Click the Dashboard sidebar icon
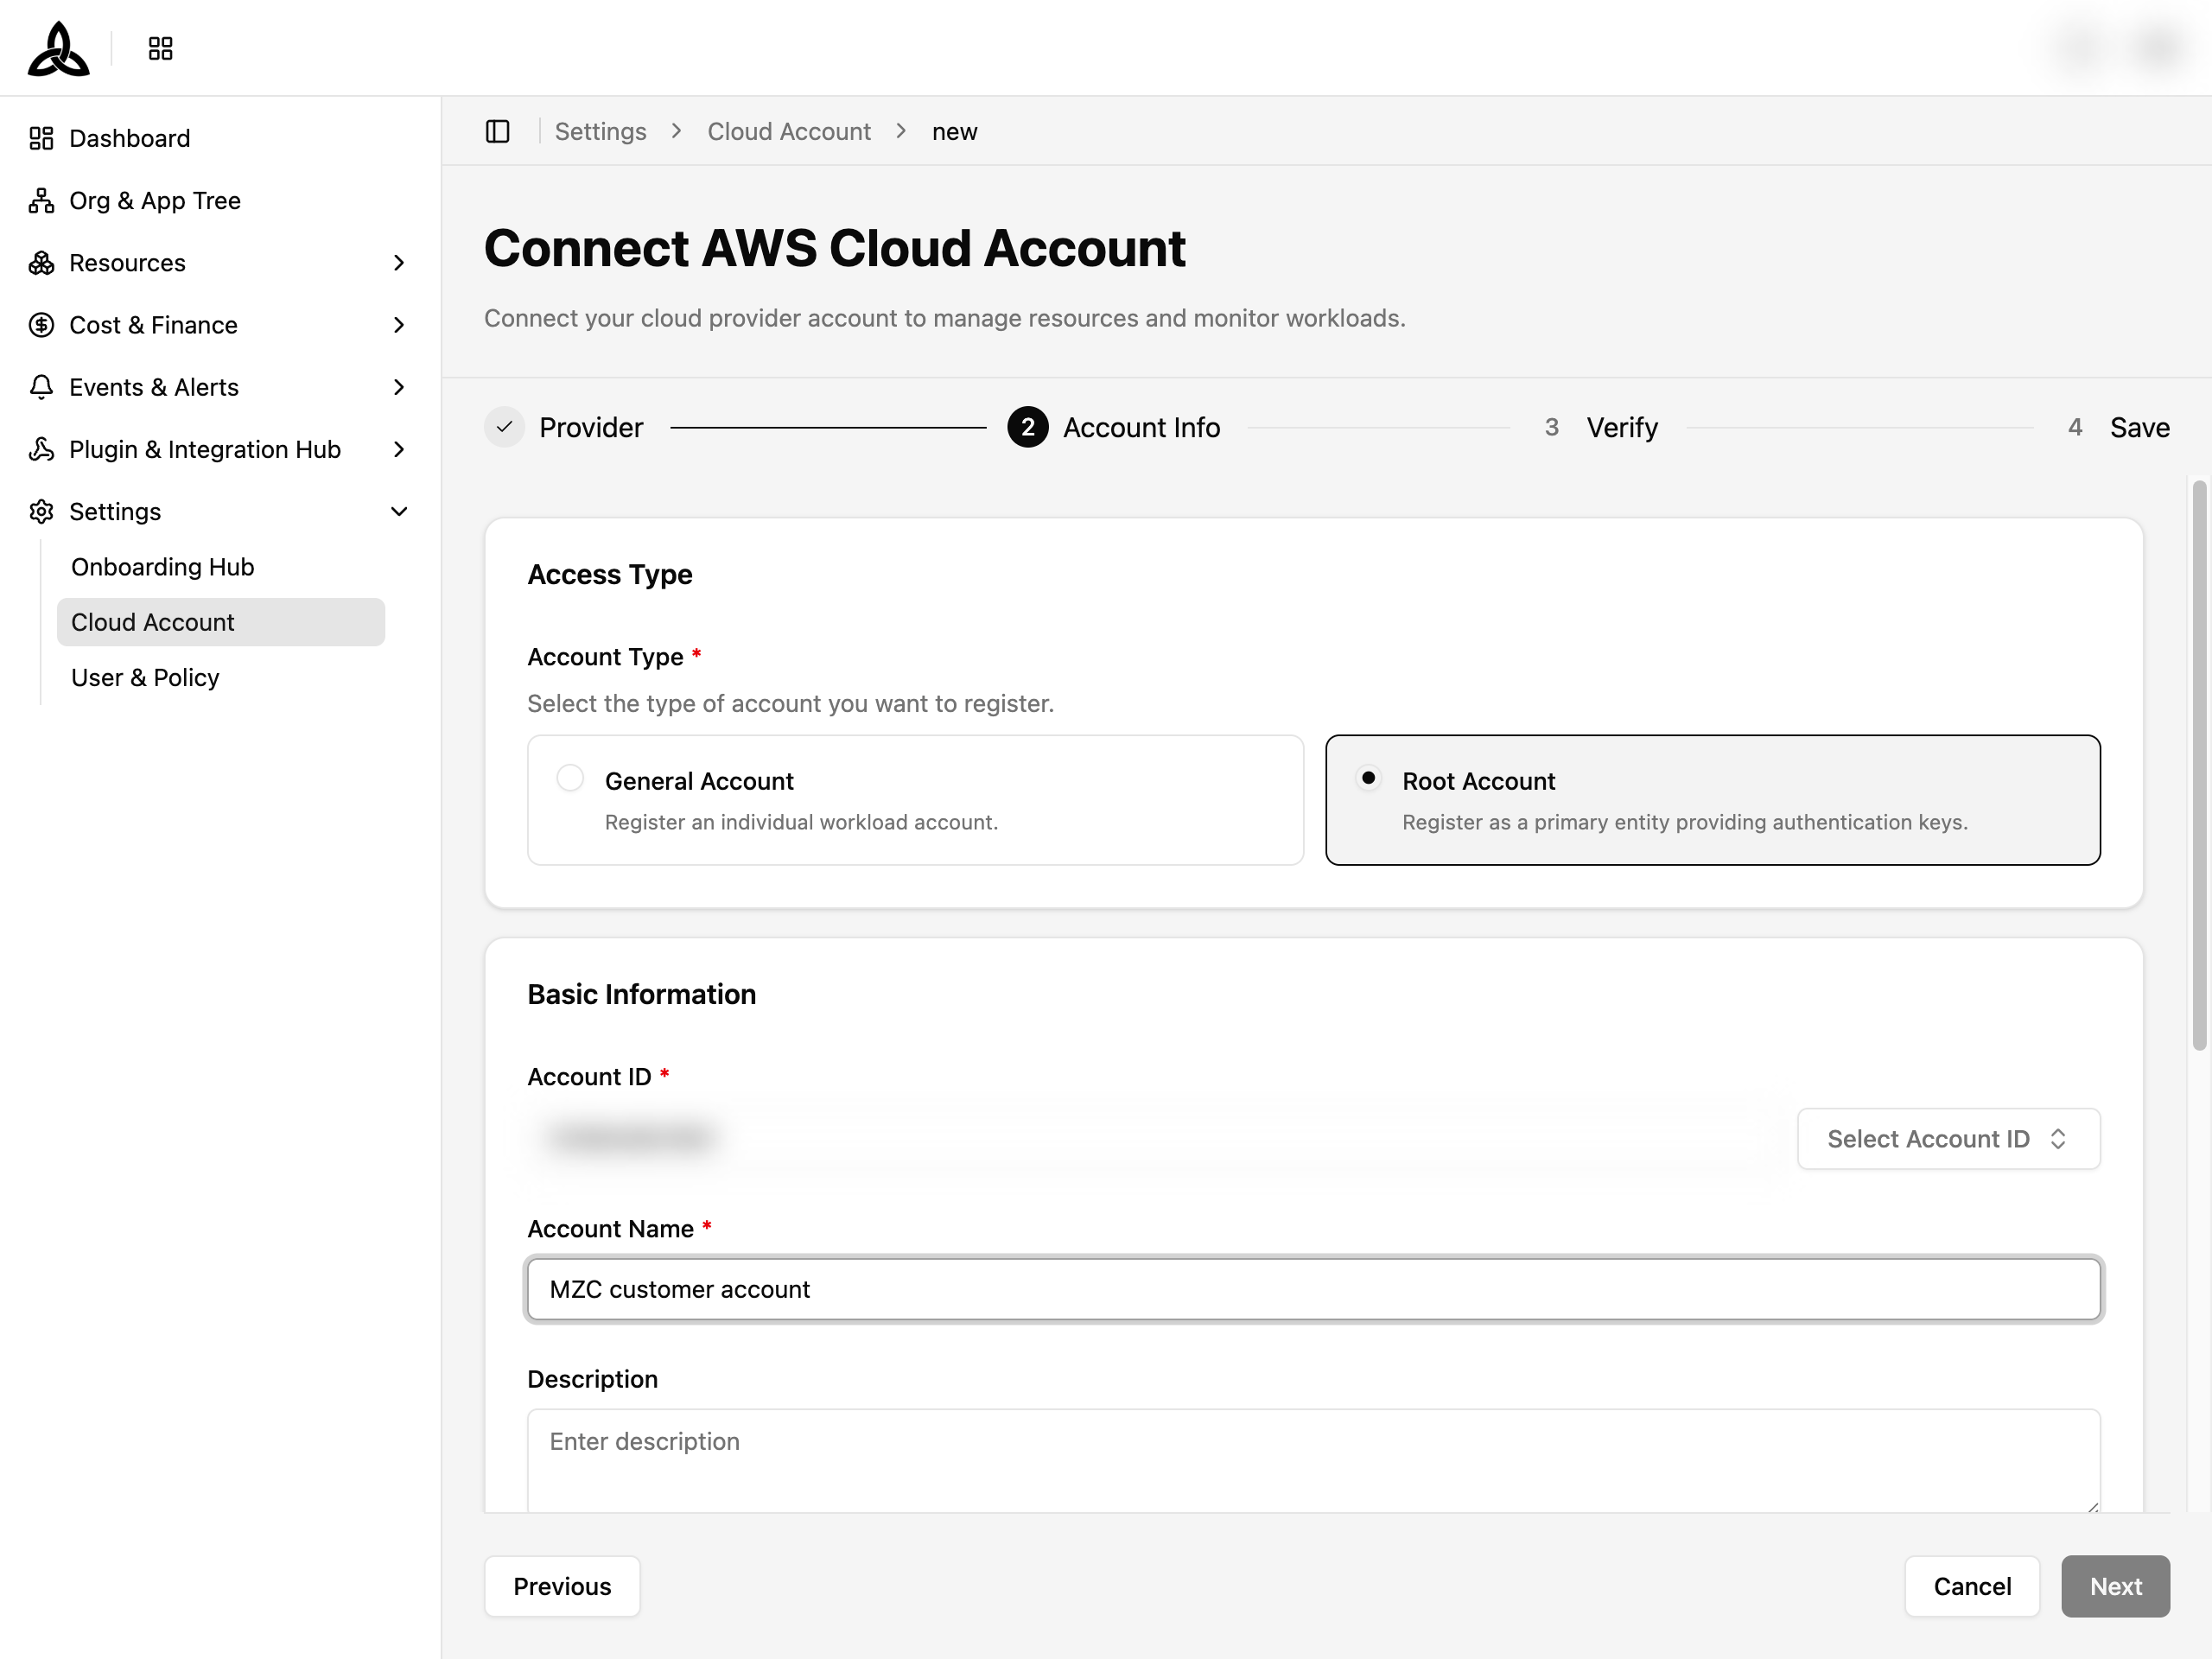2212x1659 pixels. coord(41,138)
